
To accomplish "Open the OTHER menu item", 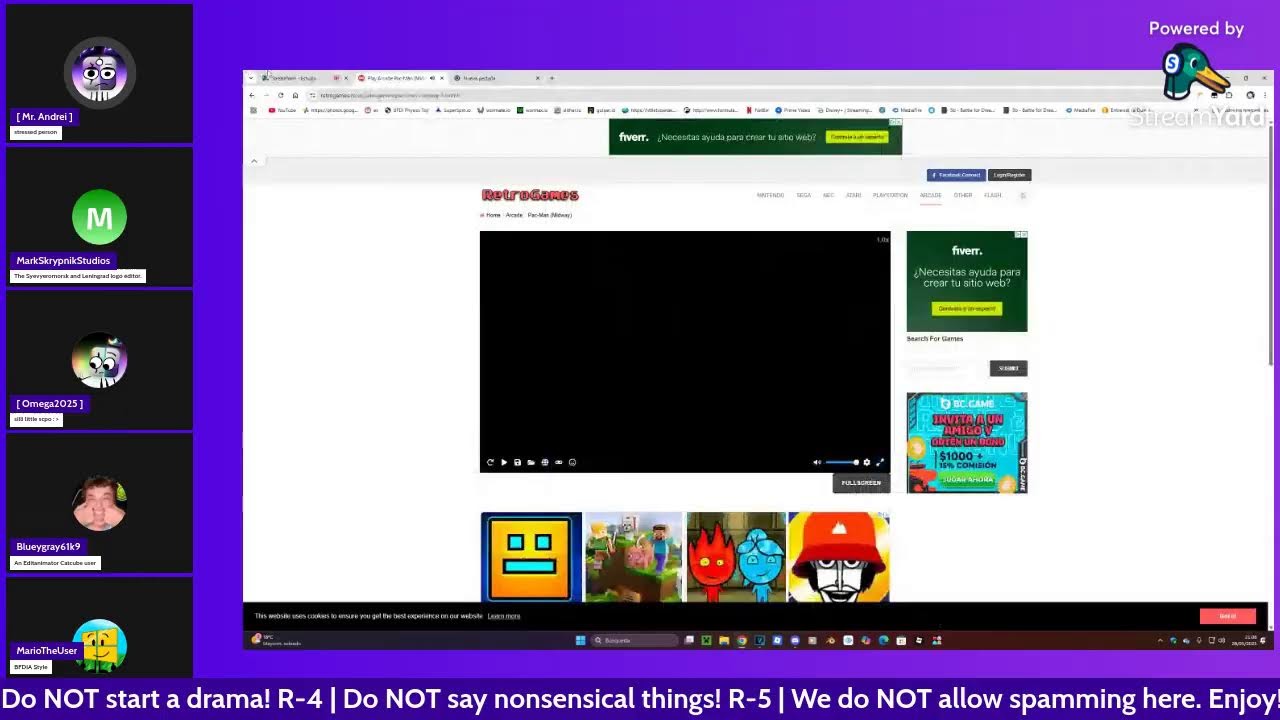I will [963, 195].
